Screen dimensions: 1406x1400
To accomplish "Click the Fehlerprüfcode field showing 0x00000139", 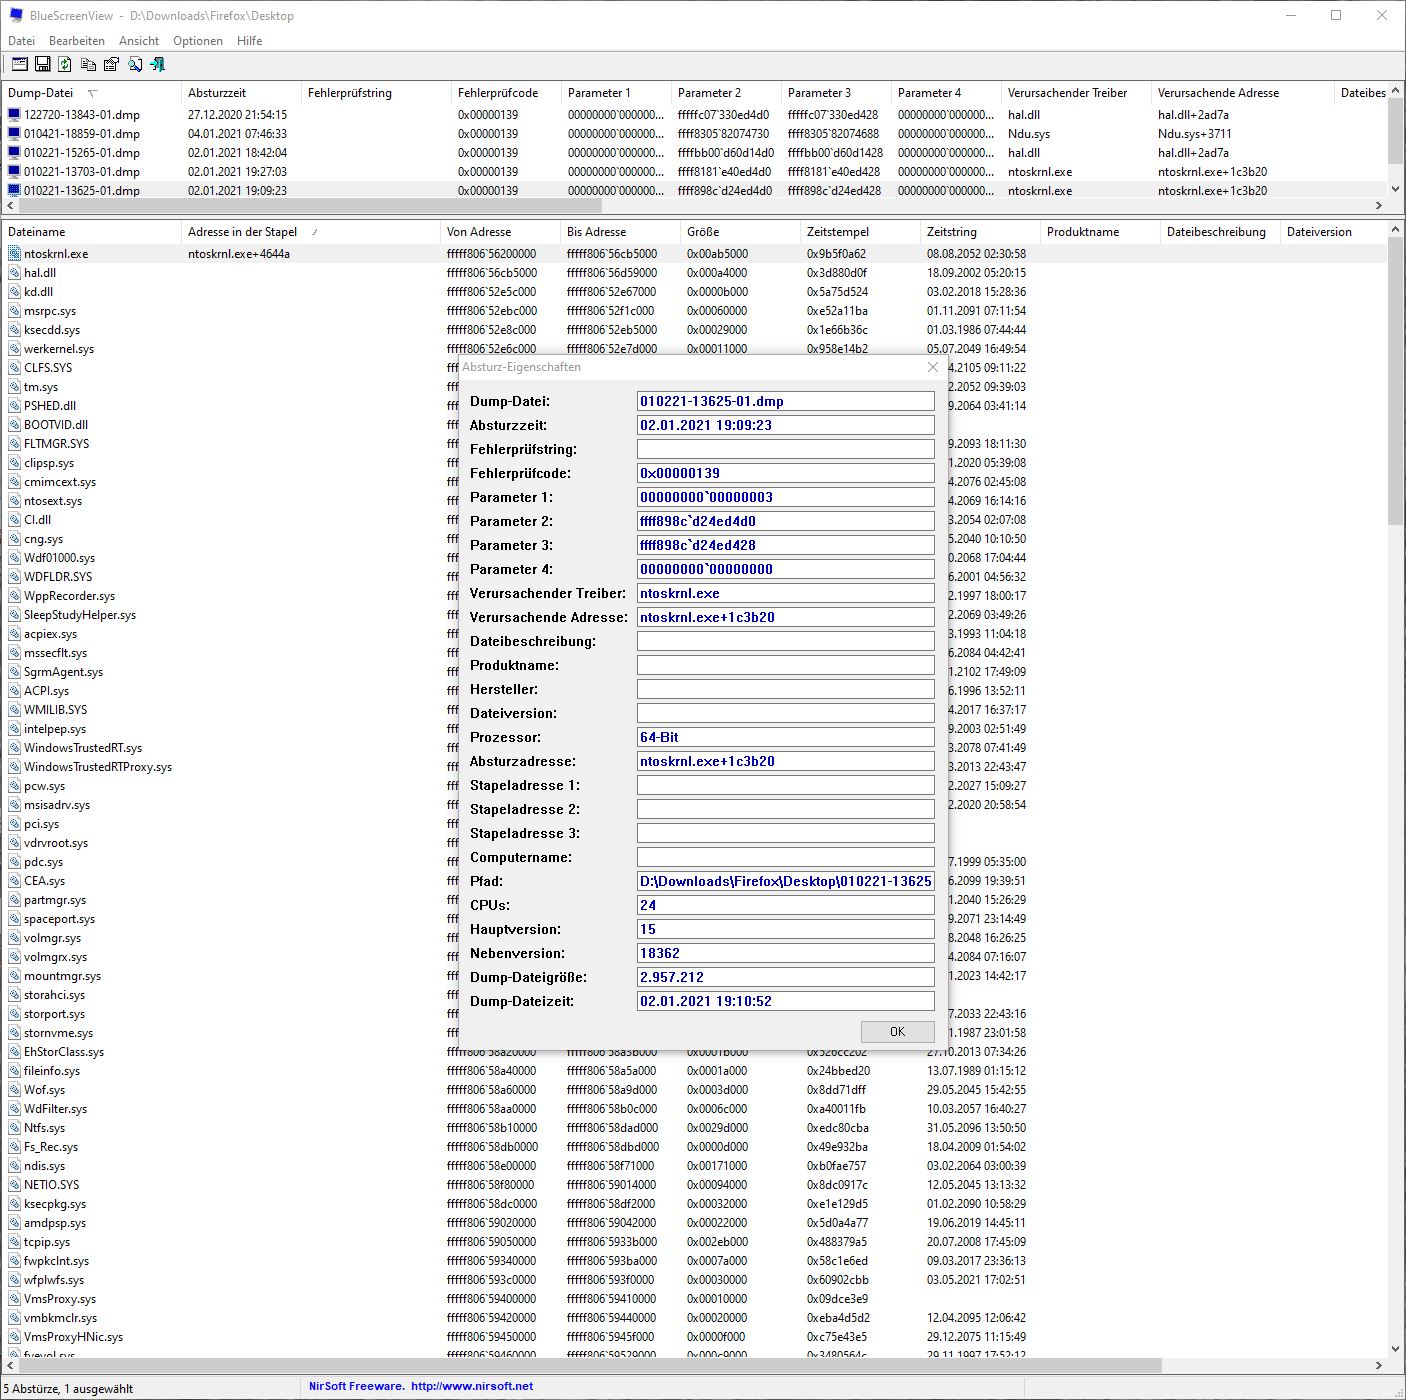I will [785, 473].
